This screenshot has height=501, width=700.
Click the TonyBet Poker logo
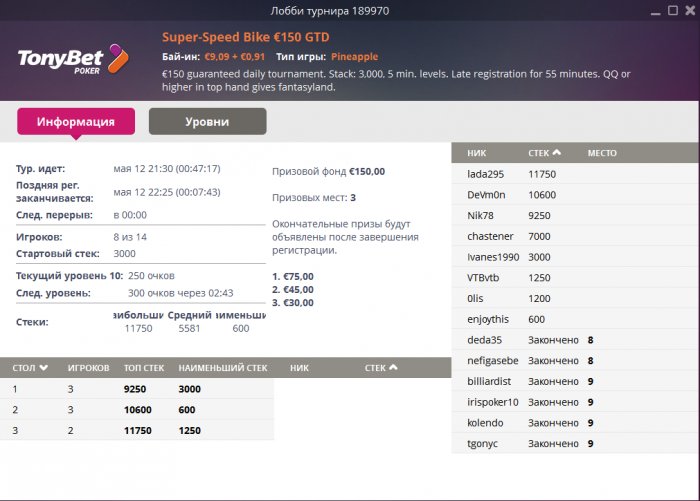[x=73, y=58]
